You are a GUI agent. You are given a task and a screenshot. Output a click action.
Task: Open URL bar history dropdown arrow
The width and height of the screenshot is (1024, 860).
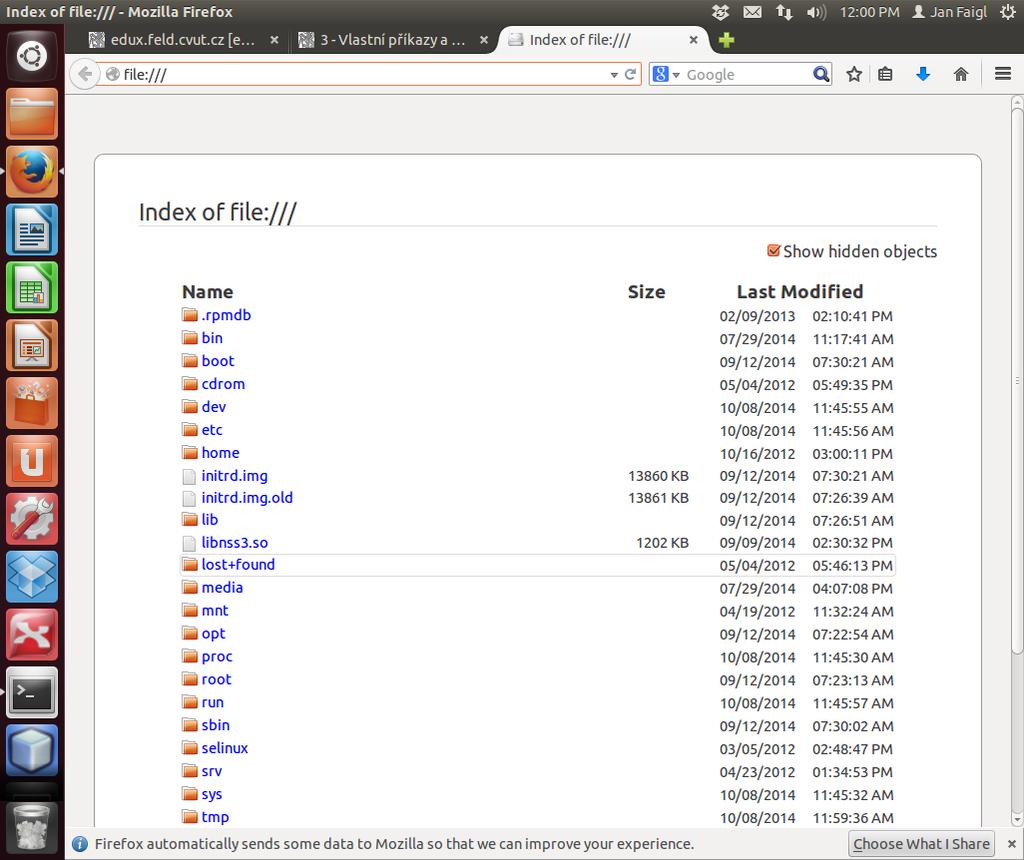[614, 75]
